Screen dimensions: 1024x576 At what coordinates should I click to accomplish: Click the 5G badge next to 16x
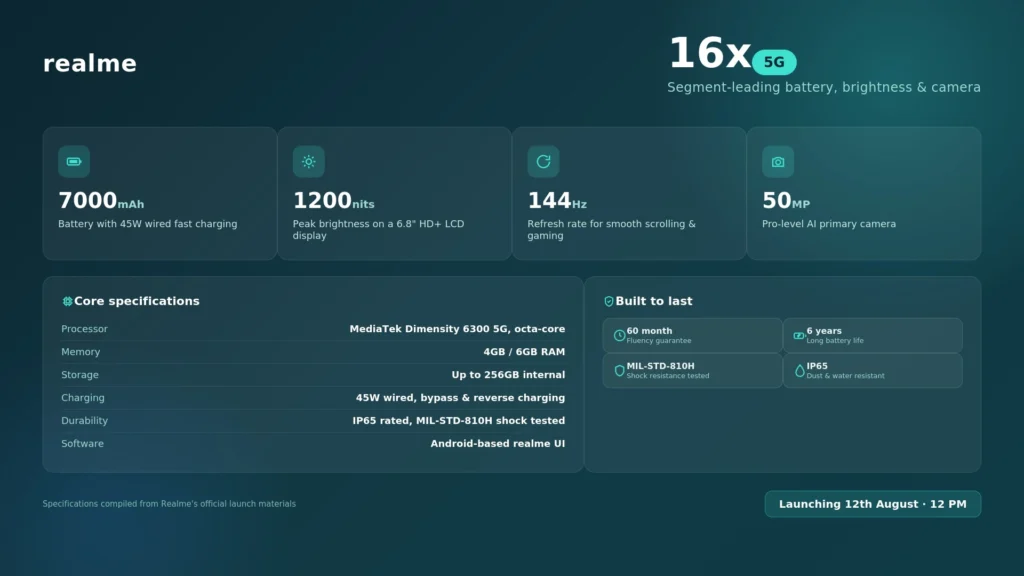tap(774, 62)
